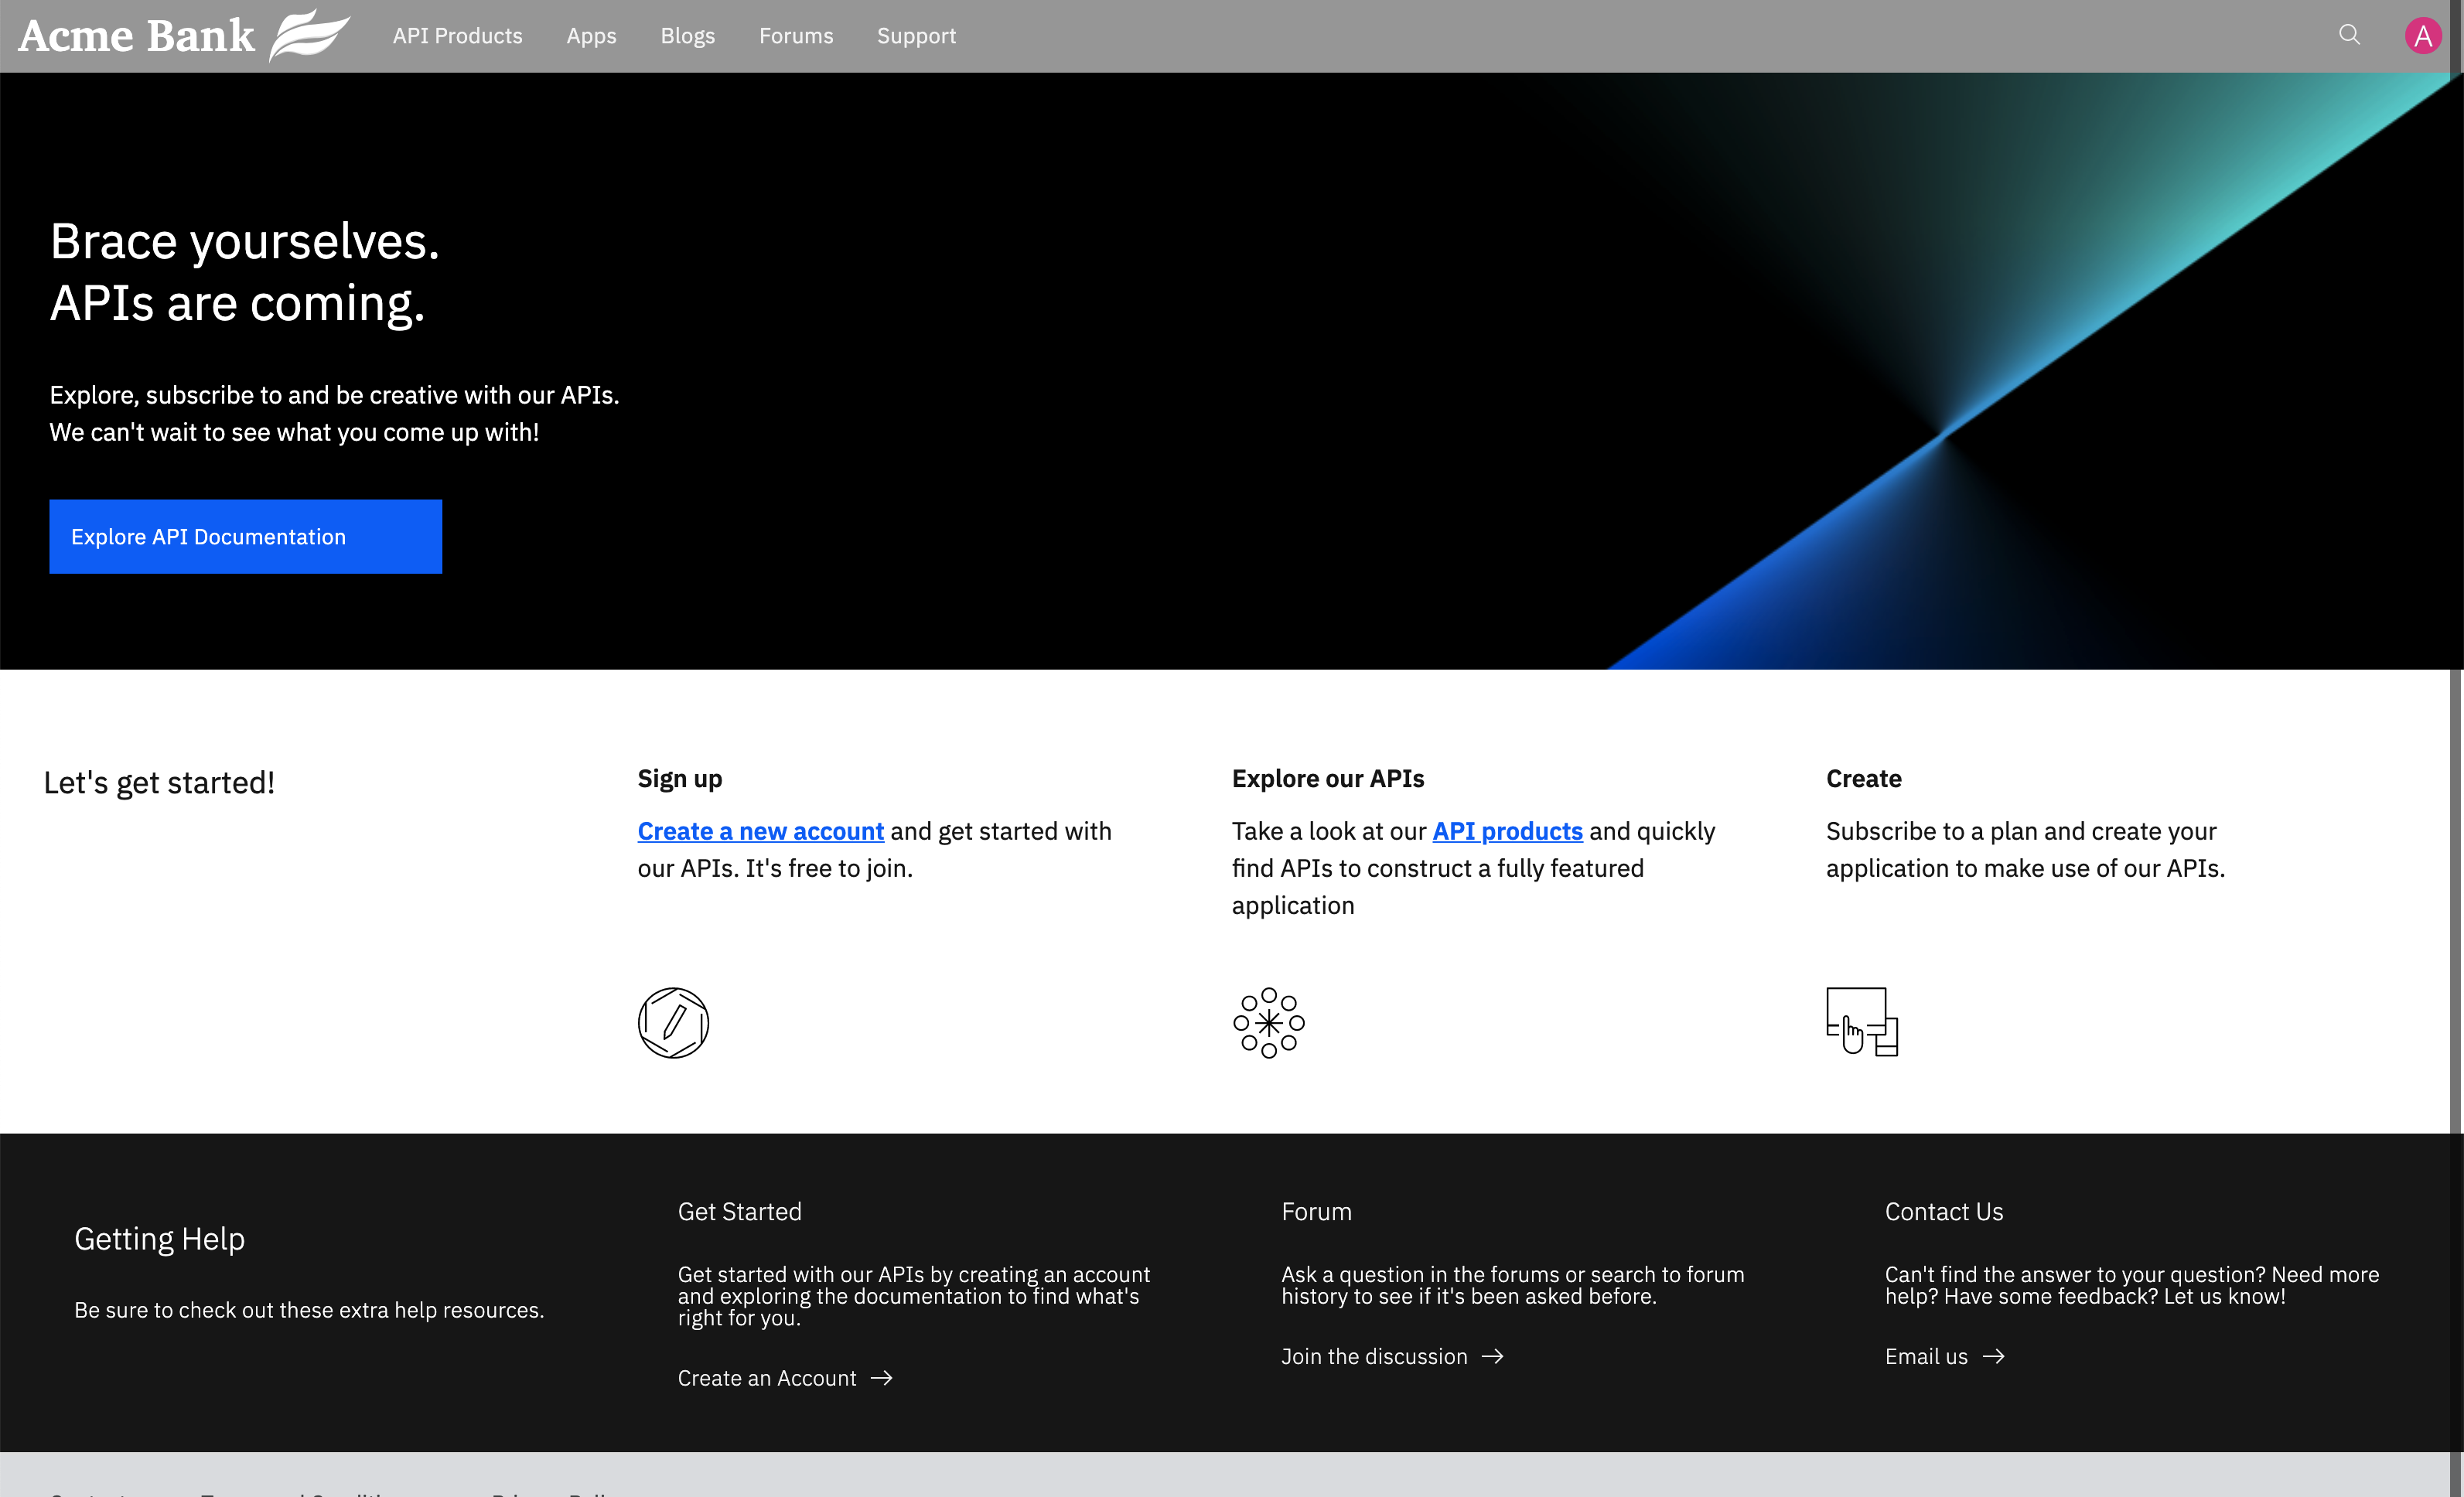Image resolution: width=2464 pixels, height=1497 pixels.
Task: Go to the Forums section
Action: point(796,35)
